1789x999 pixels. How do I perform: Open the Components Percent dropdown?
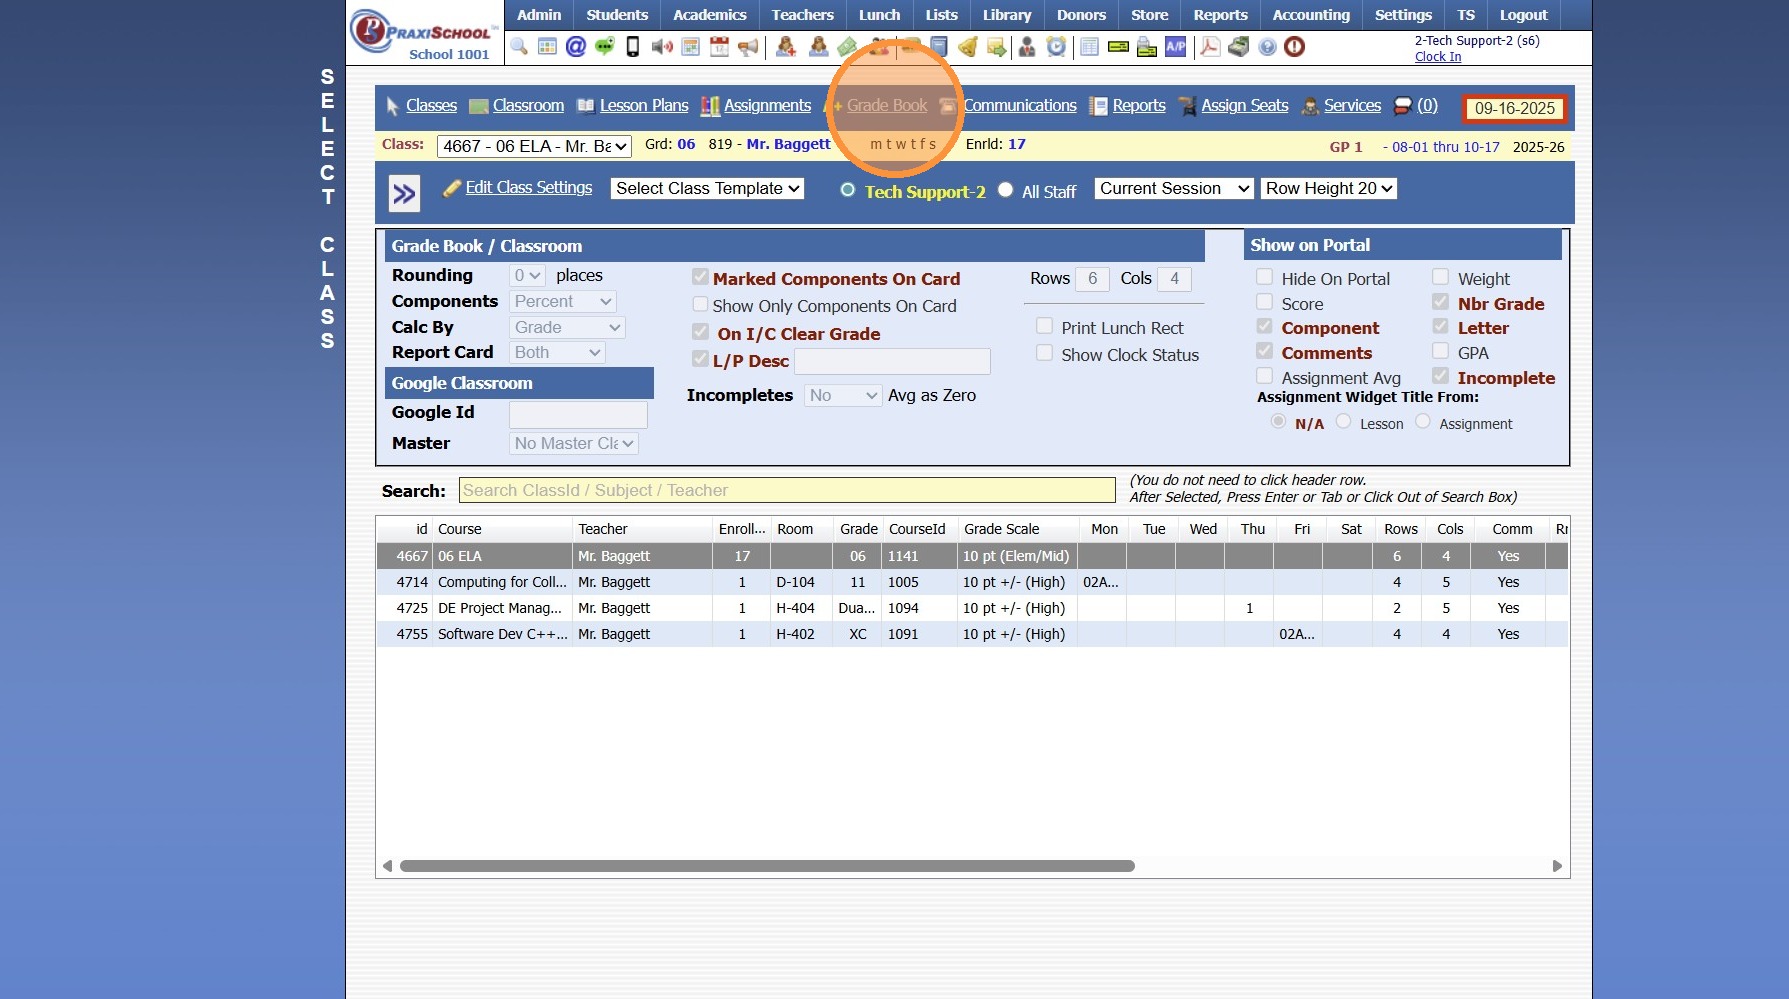563,302
